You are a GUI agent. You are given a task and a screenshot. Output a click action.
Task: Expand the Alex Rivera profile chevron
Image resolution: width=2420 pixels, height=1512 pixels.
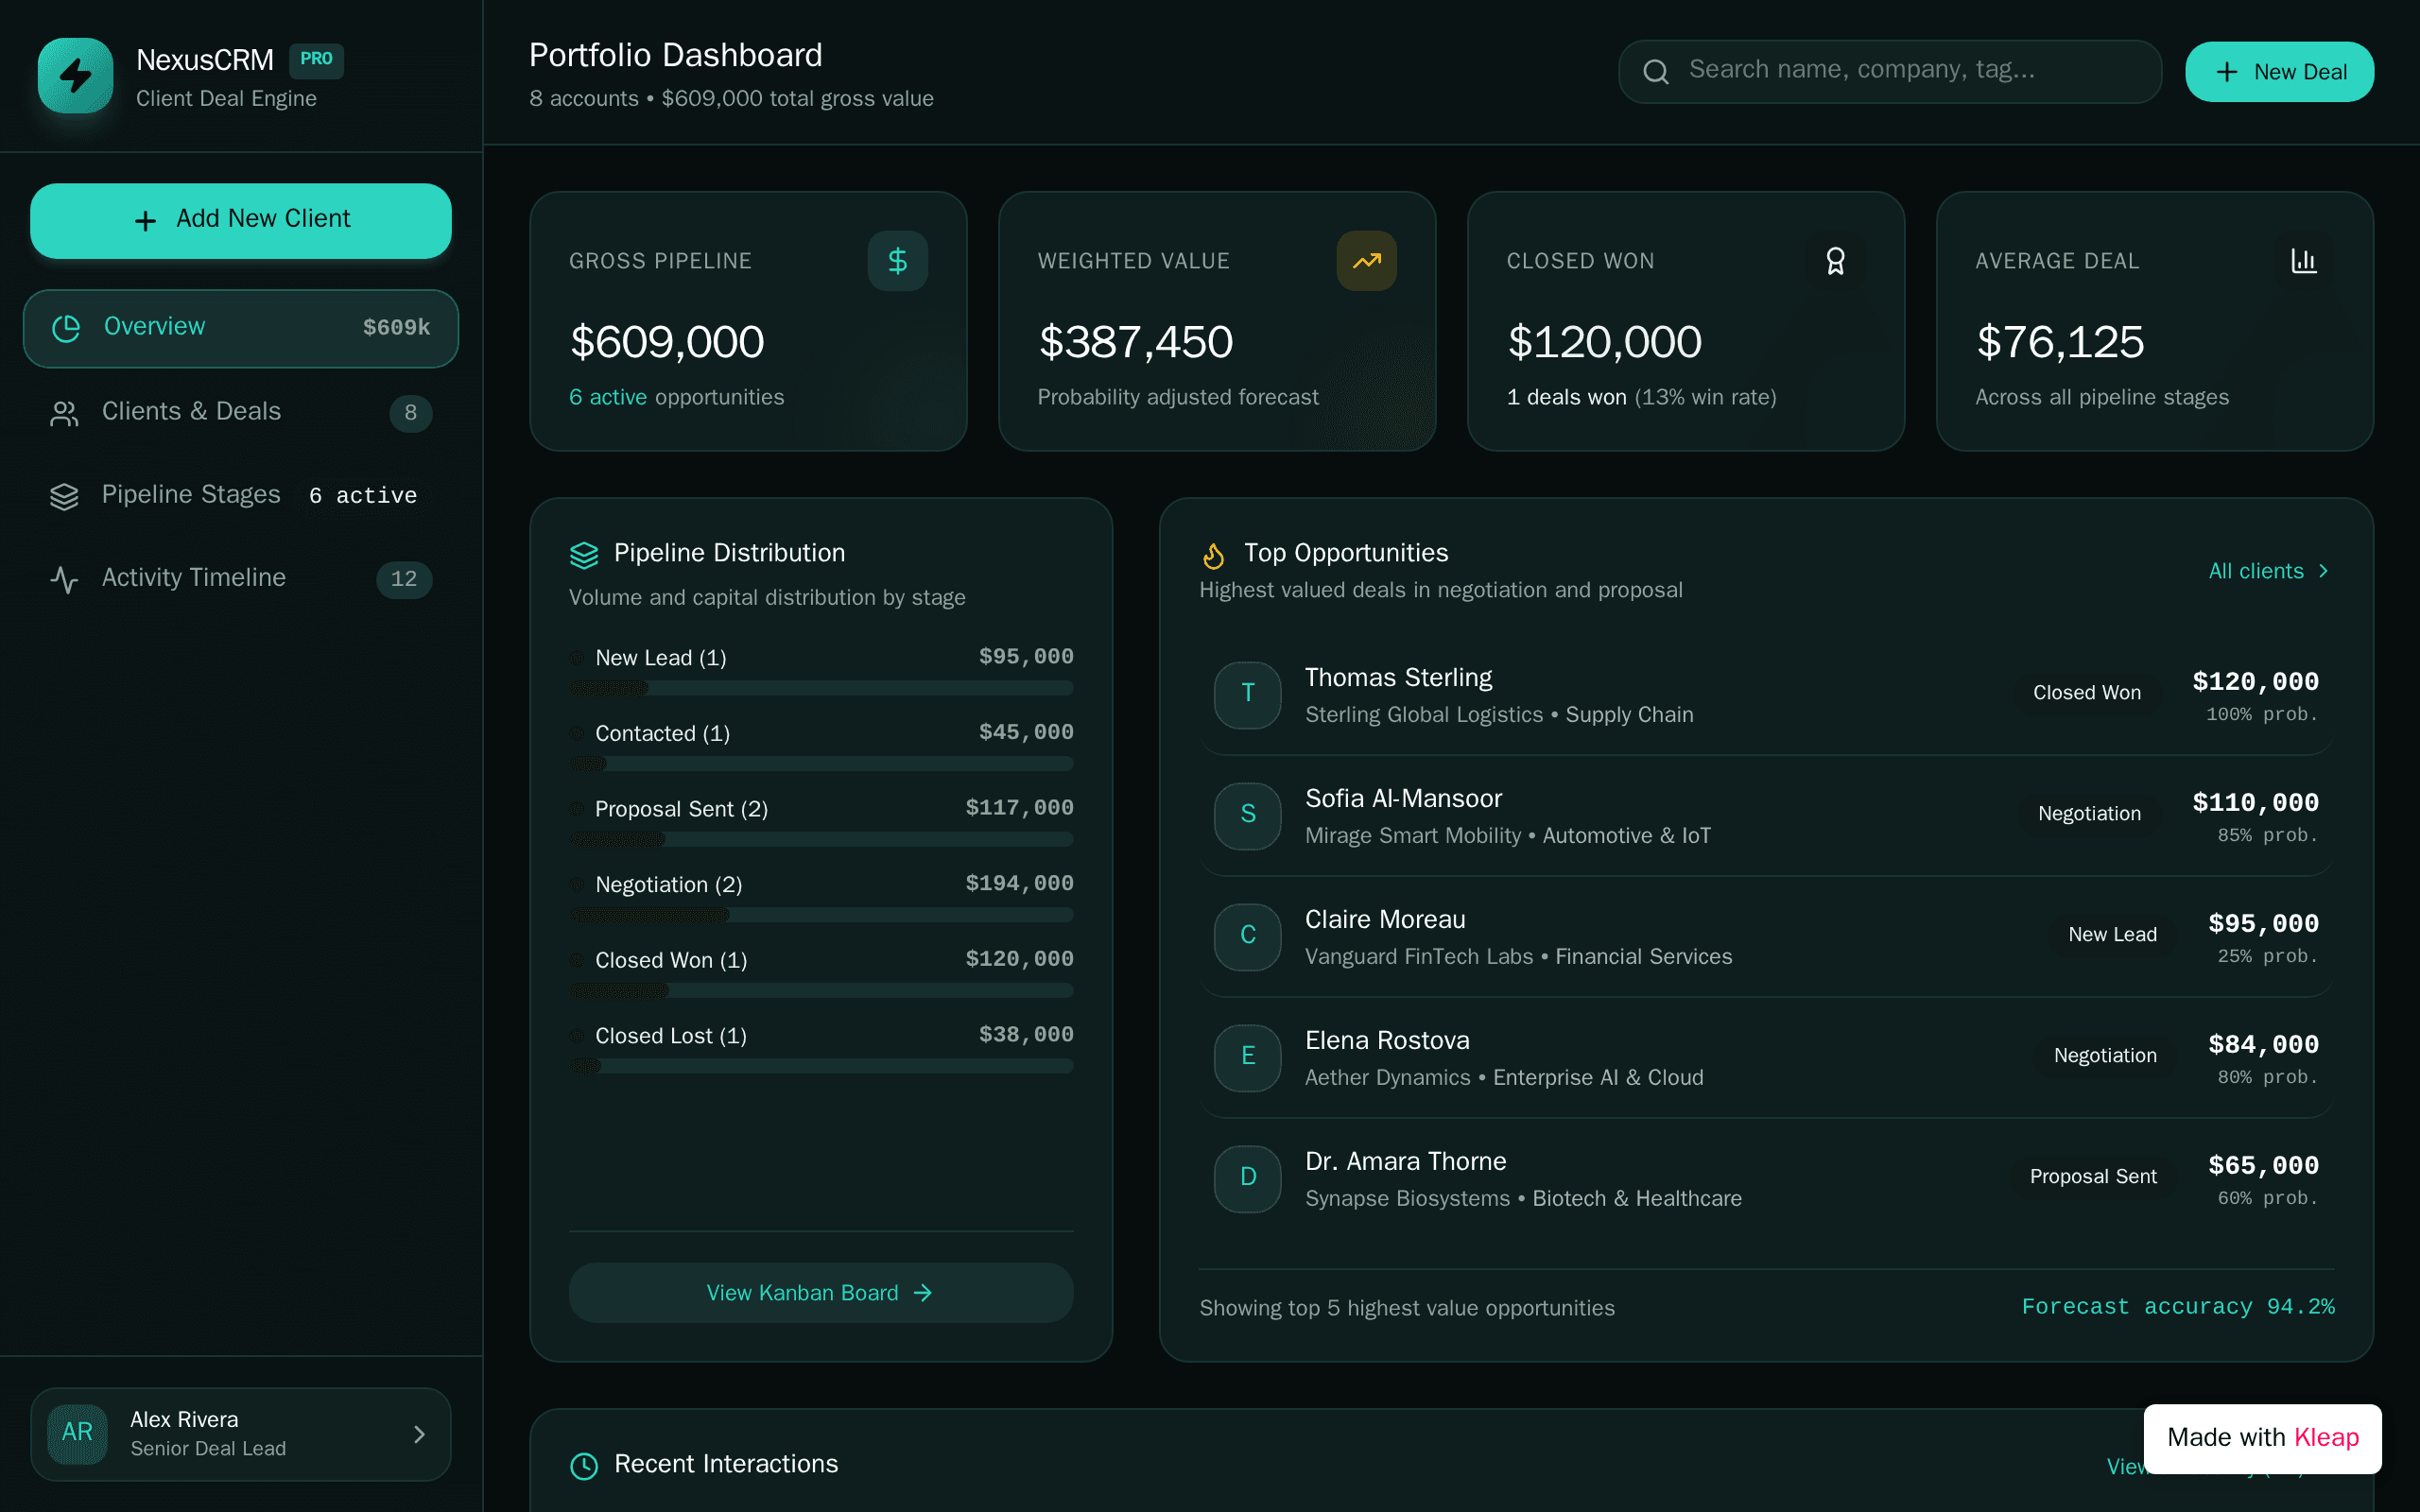click(x=419, y=1434)
